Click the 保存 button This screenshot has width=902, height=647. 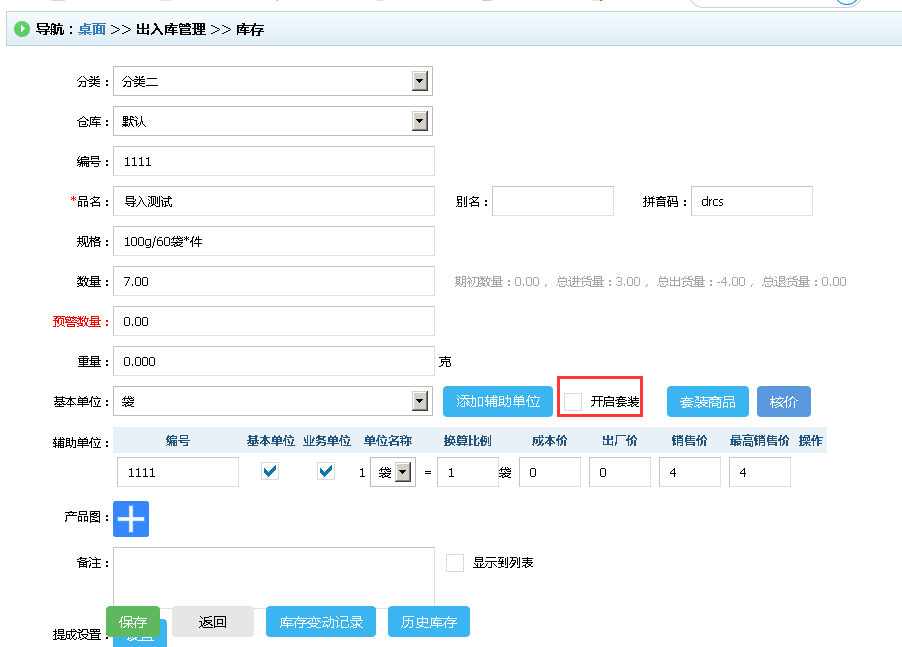click(133, 622)
